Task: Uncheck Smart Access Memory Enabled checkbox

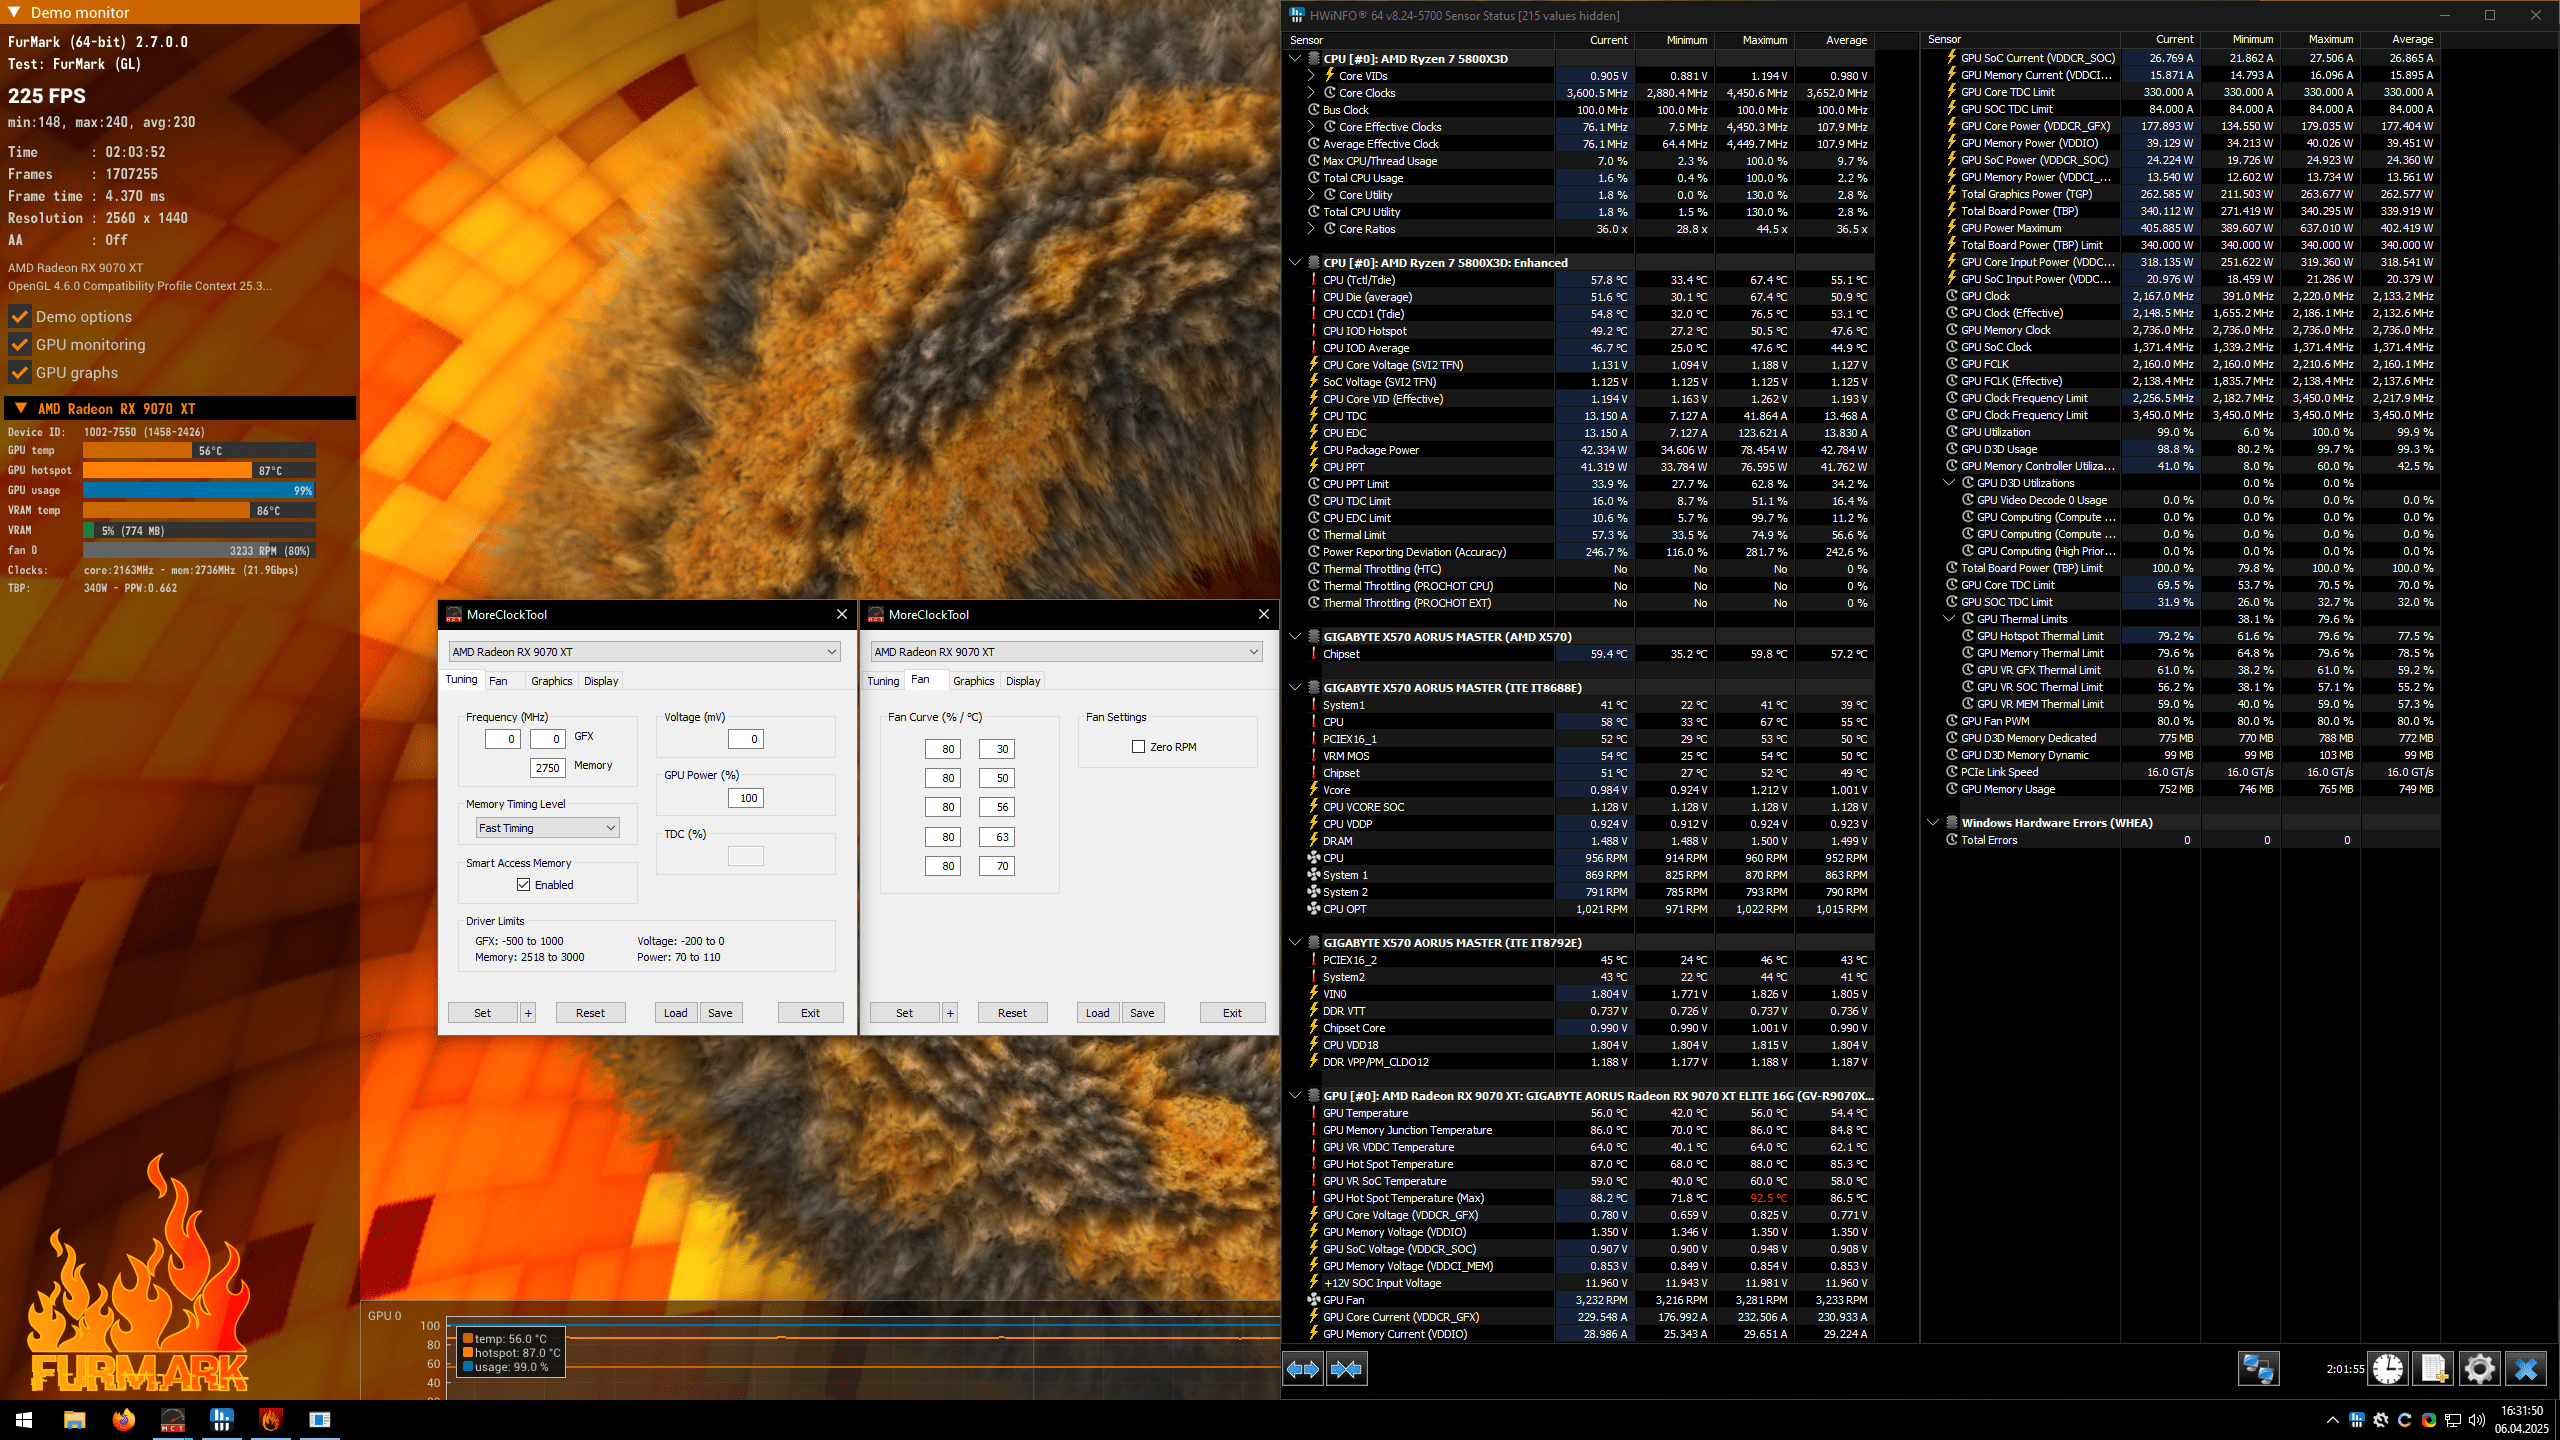Action: [x=523, y=885]
